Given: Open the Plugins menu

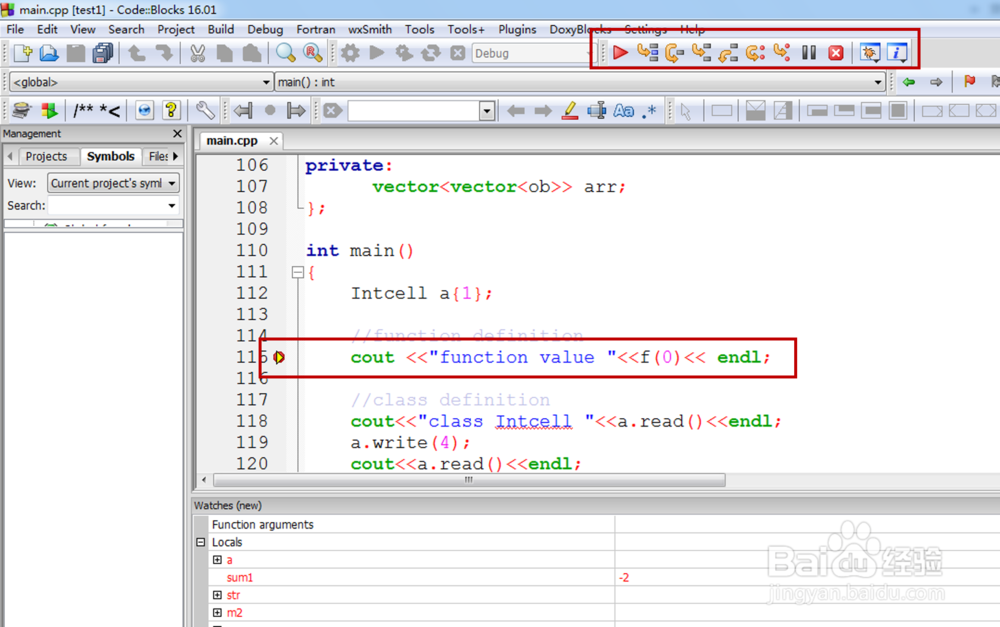Looking at the screenshot, I should [x=517, y=29].
